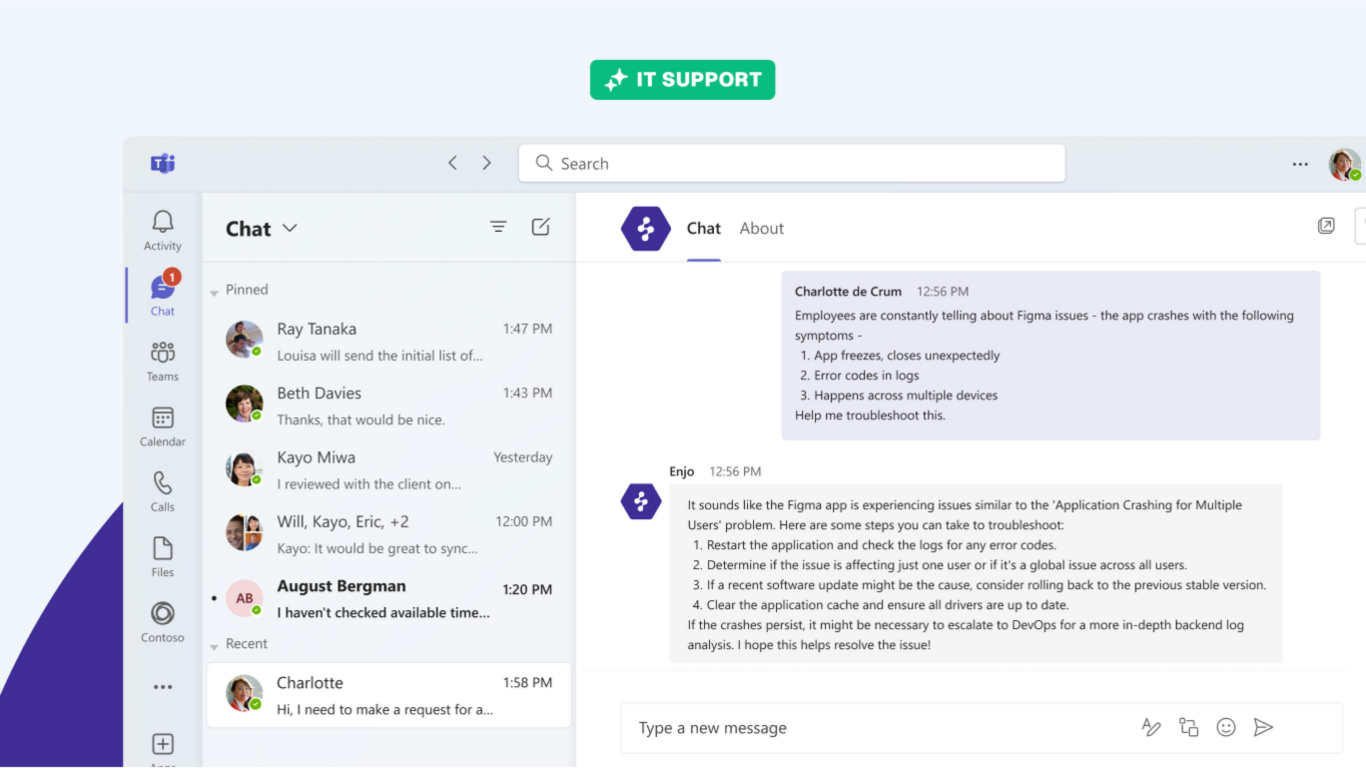Open the Calendar view
Screen dimensions: 1366x768
[x=162, y=426]
